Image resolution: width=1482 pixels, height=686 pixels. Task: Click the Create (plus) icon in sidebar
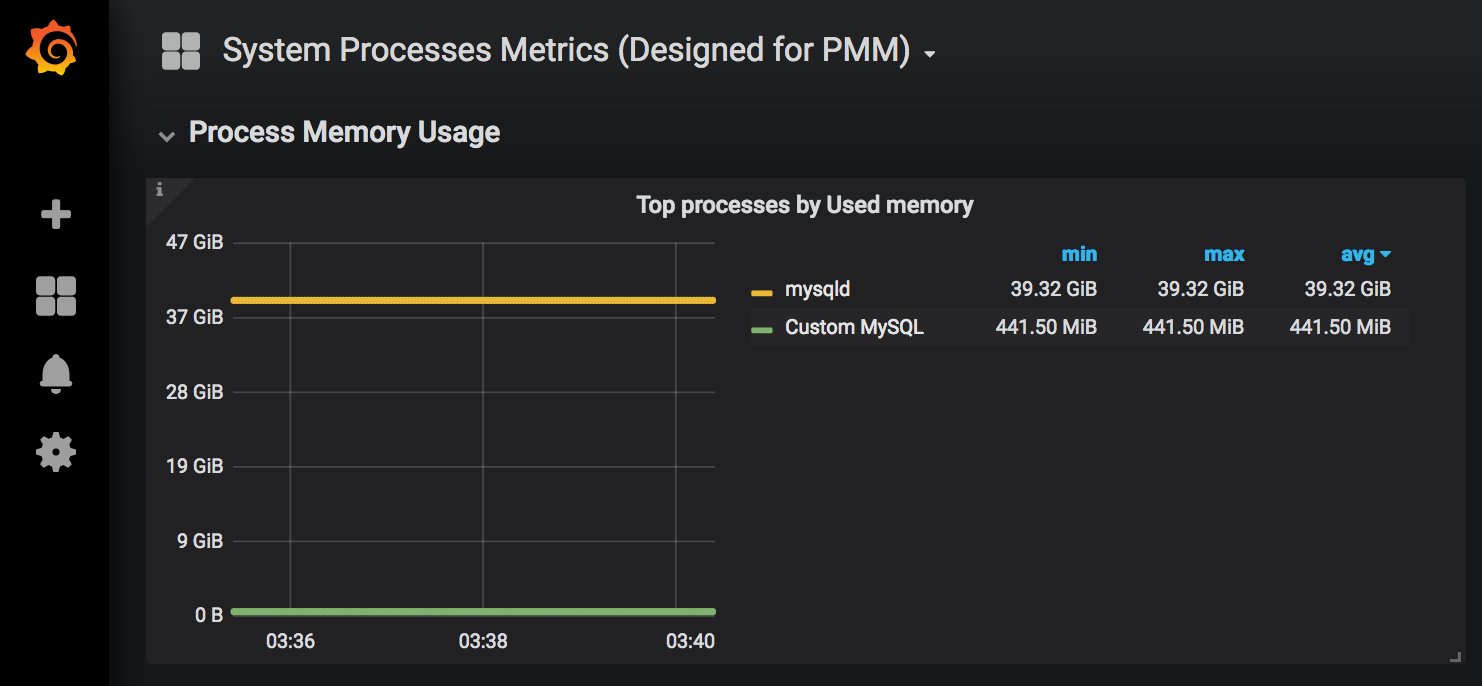[55, 213]
